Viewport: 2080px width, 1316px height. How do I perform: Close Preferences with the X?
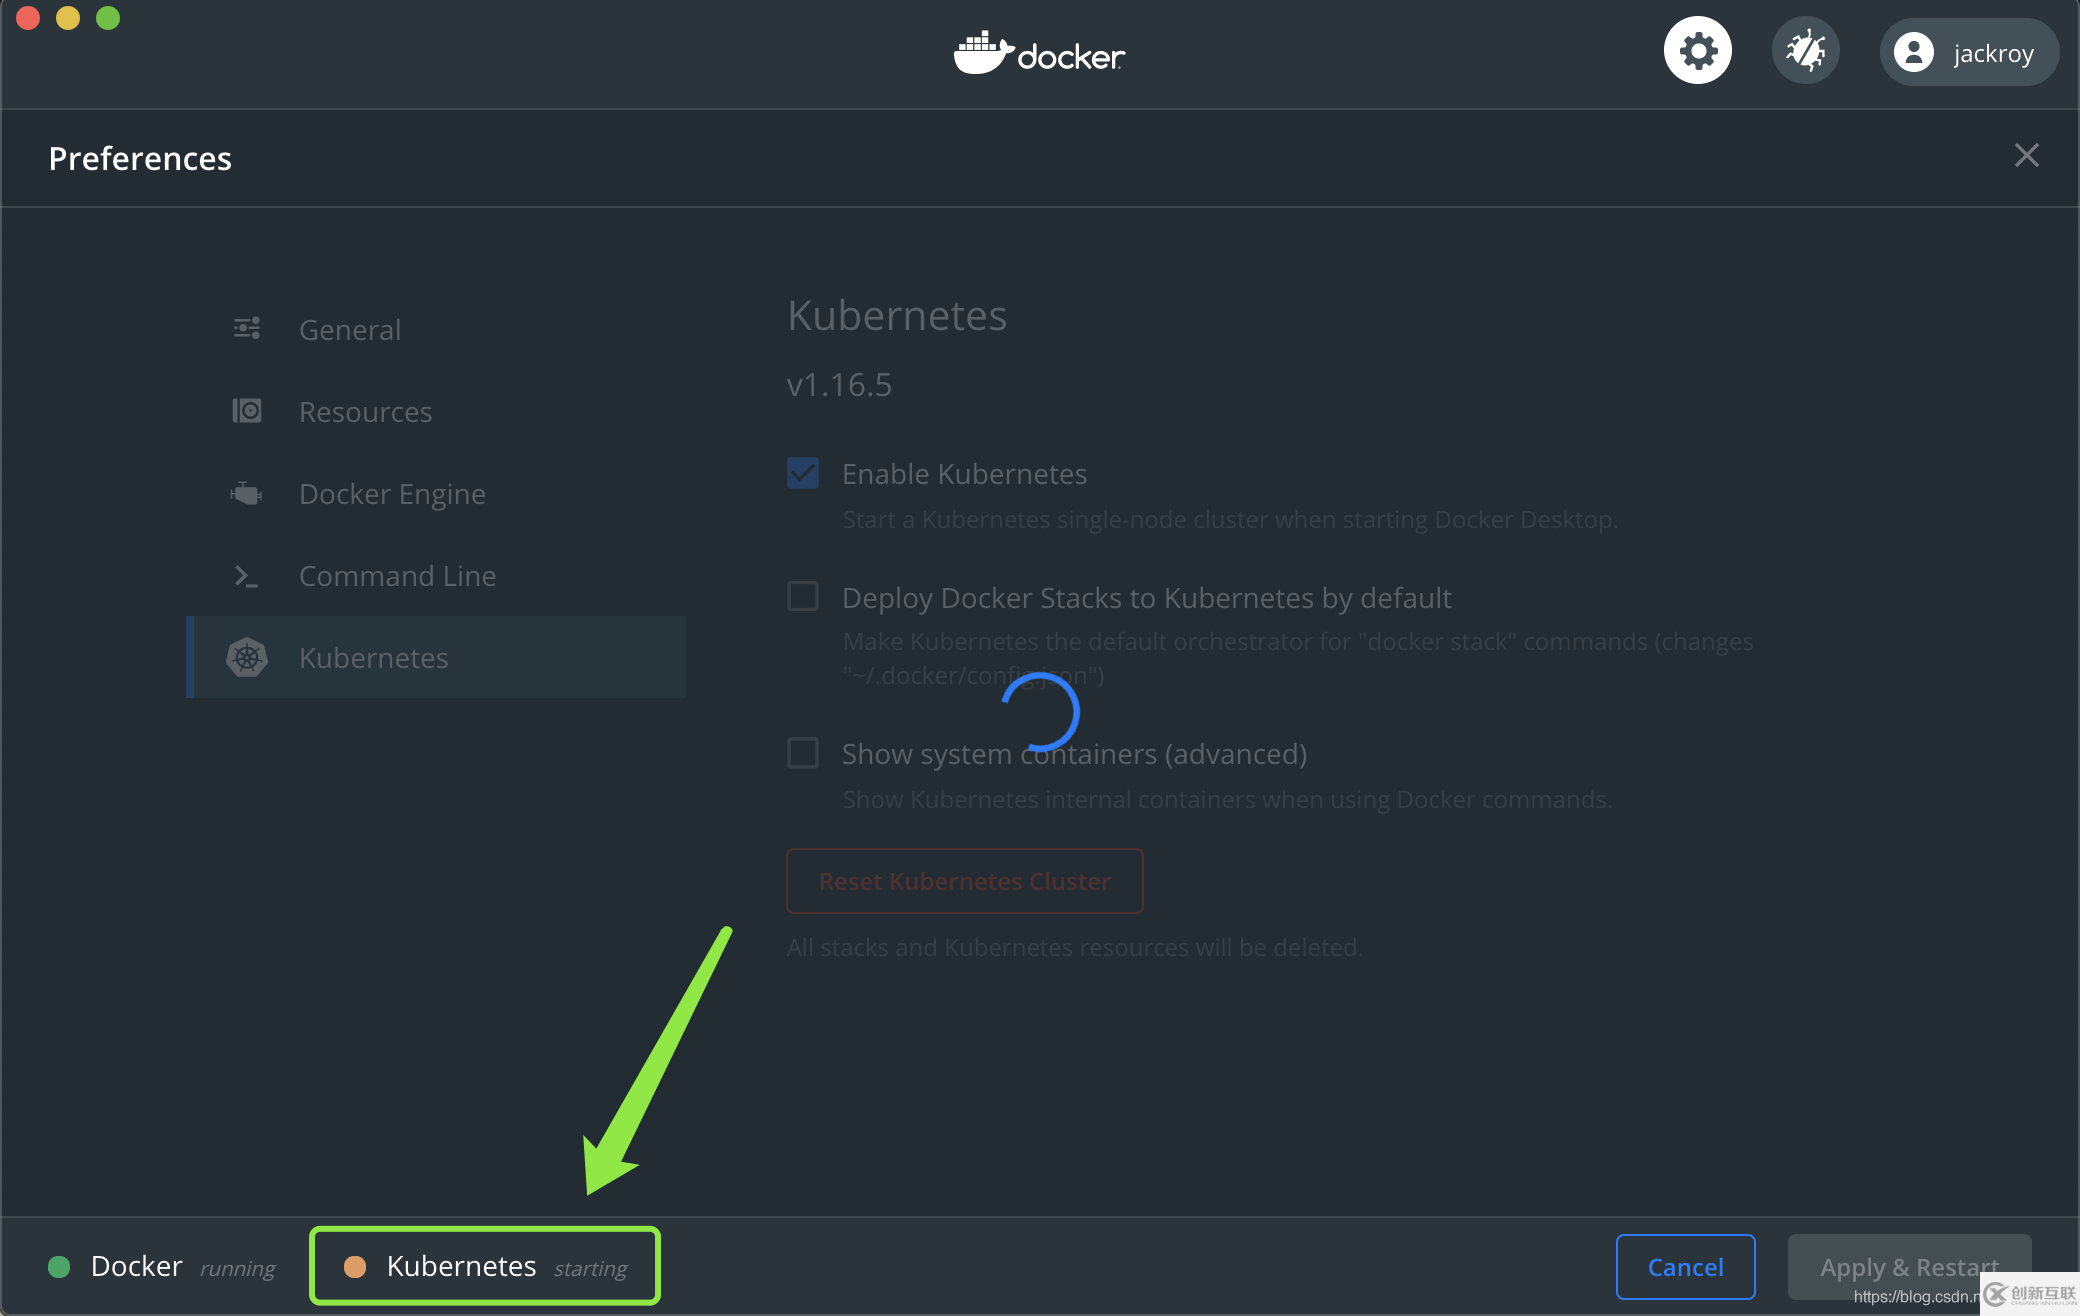click(x=2027, y=155)
